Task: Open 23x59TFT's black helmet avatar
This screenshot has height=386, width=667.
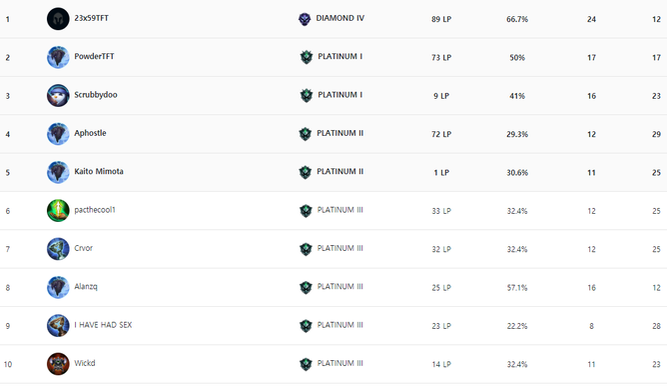Action: pyautogui.click(x=58, y=19)
